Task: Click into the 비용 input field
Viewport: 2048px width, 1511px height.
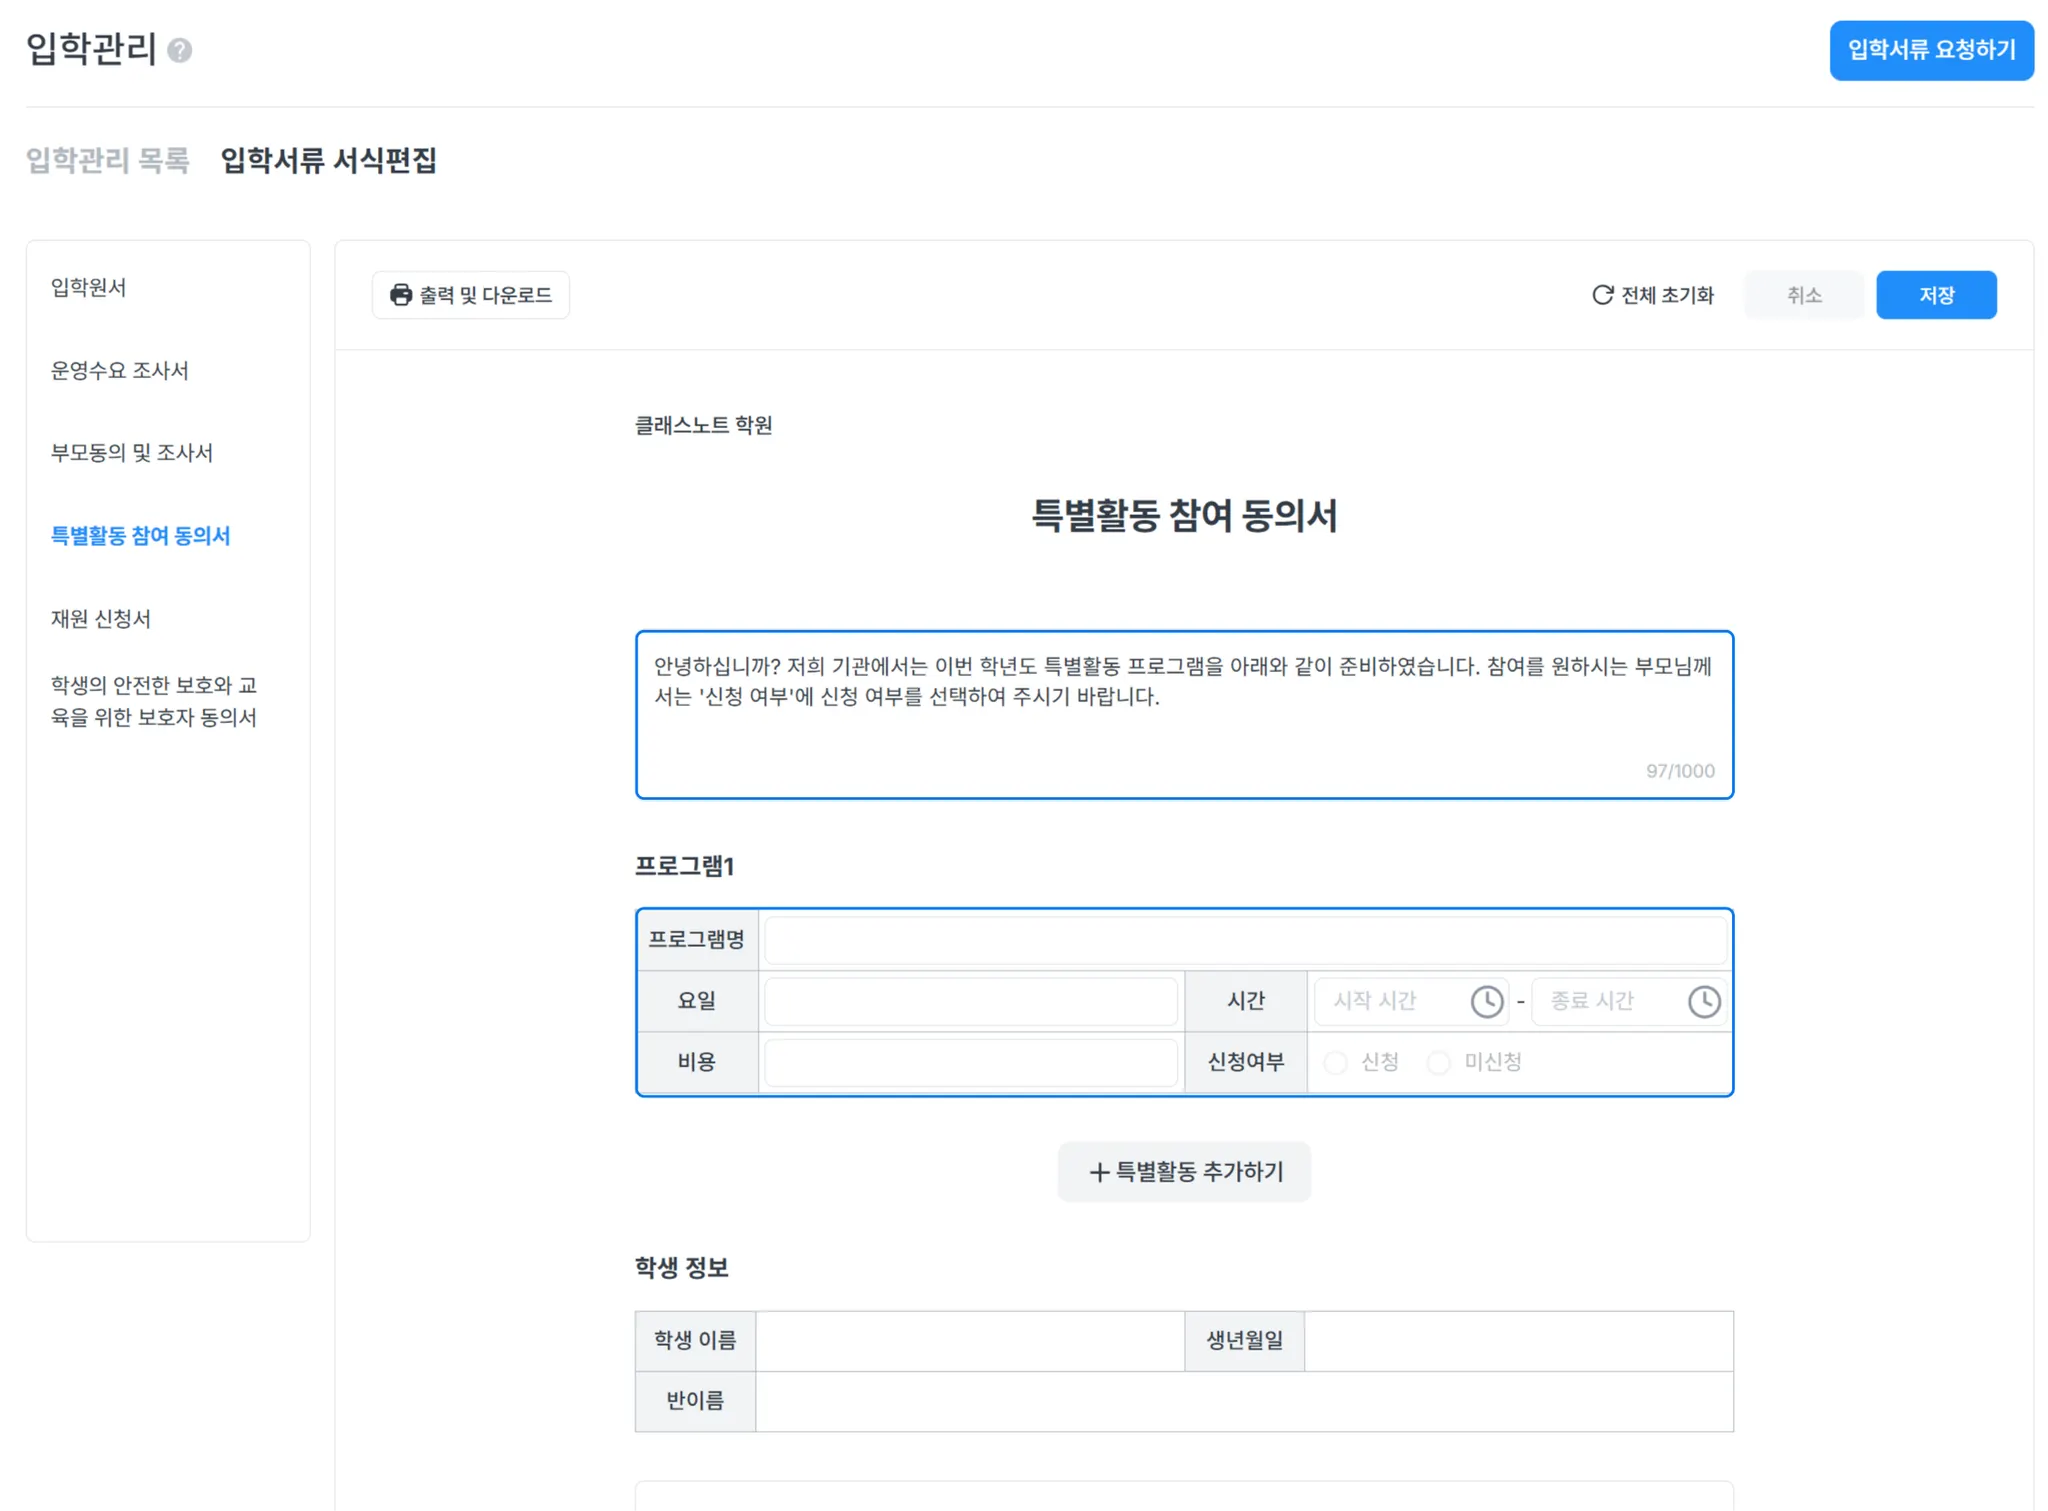Action: [970, 1062]
